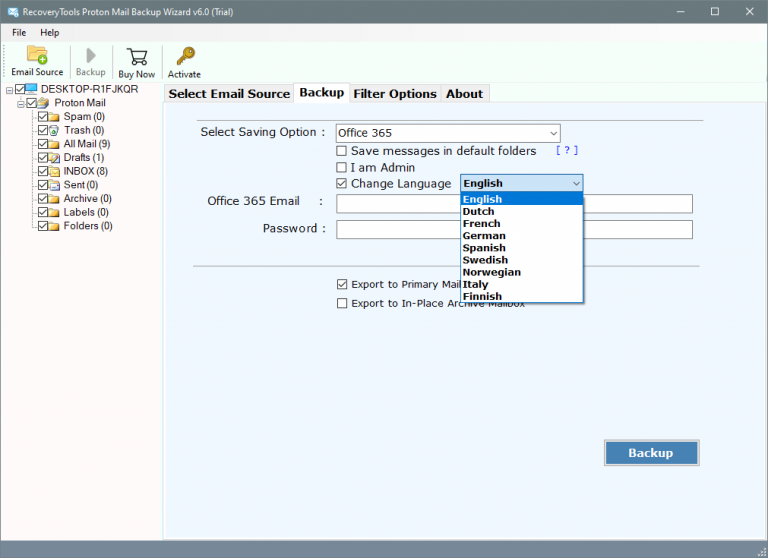Uncheck the DESKTOP-R1FJKQR root checkbox
Viewport: 768px width, 558px height.
pos(20,89)
